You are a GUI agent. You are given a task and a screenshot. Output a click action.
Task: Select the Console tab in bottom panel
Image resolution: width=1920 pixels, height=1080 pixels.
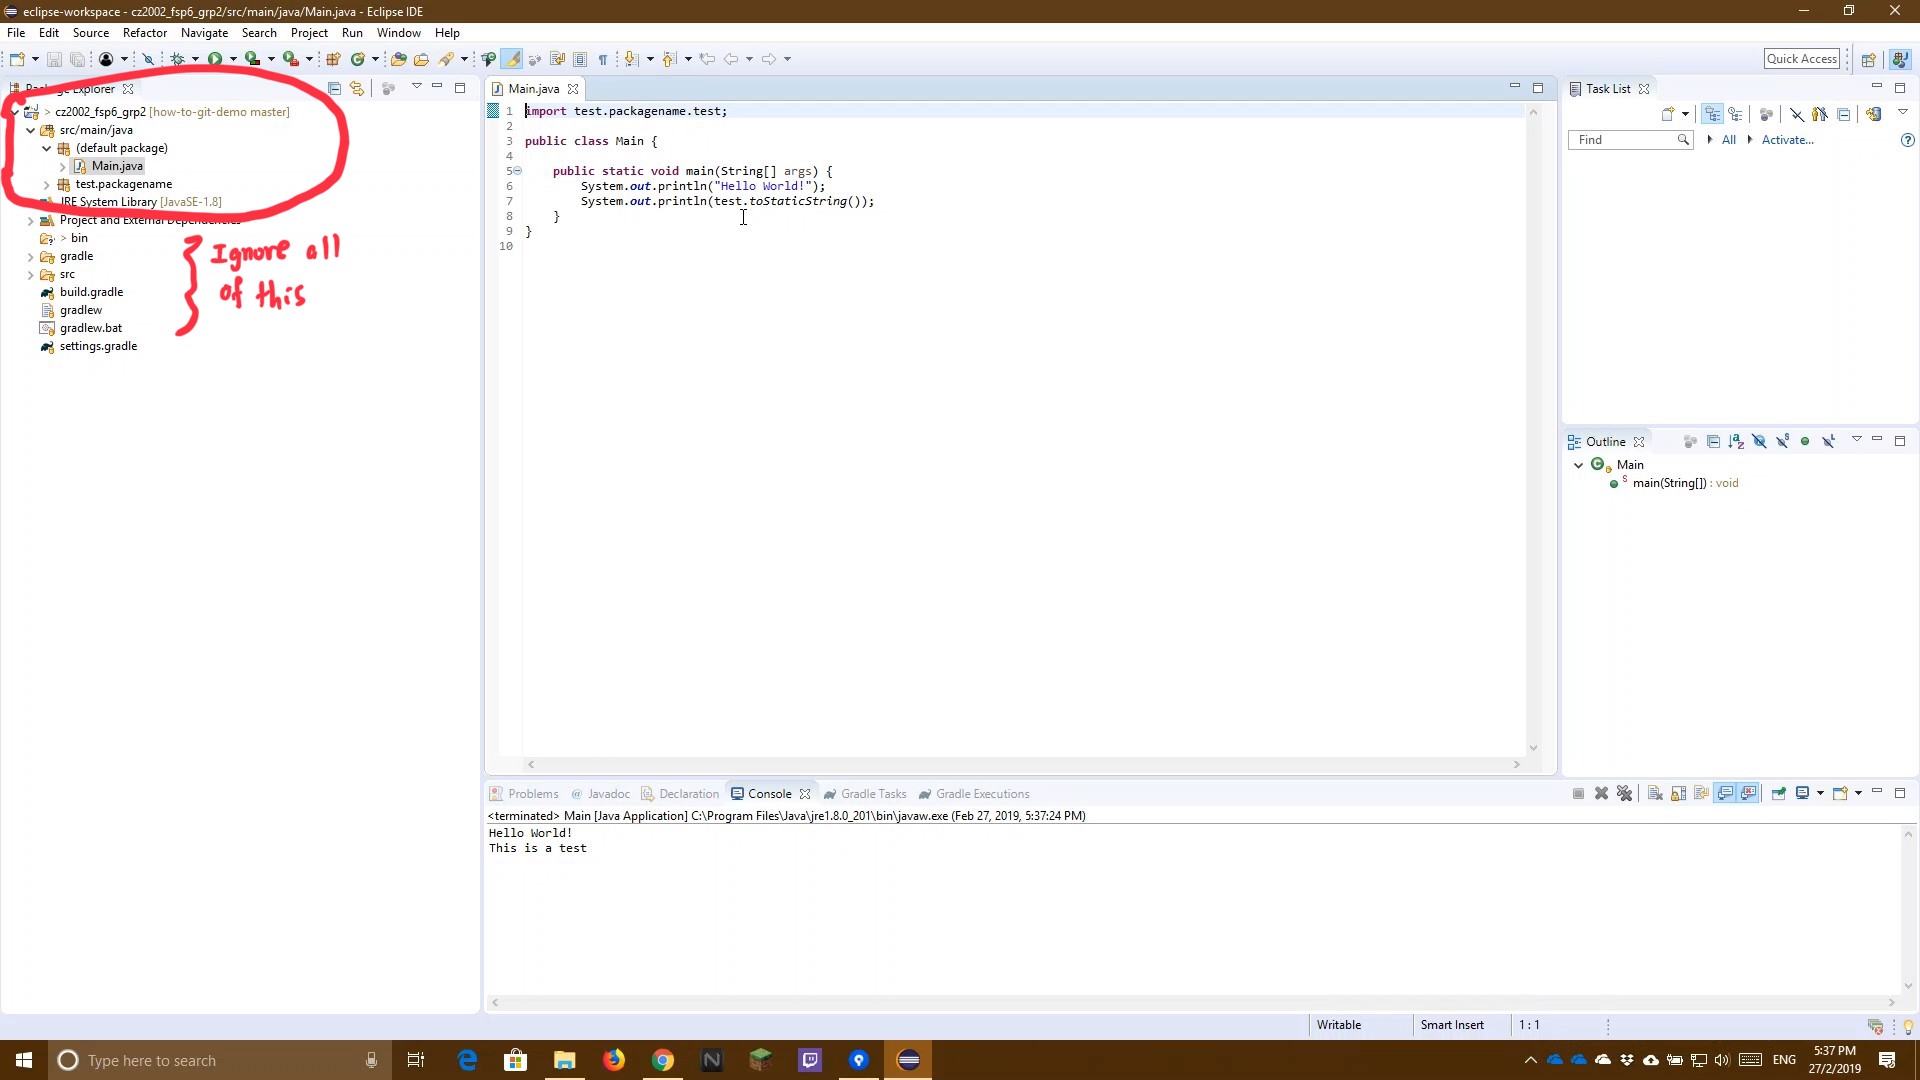[769, 793]
